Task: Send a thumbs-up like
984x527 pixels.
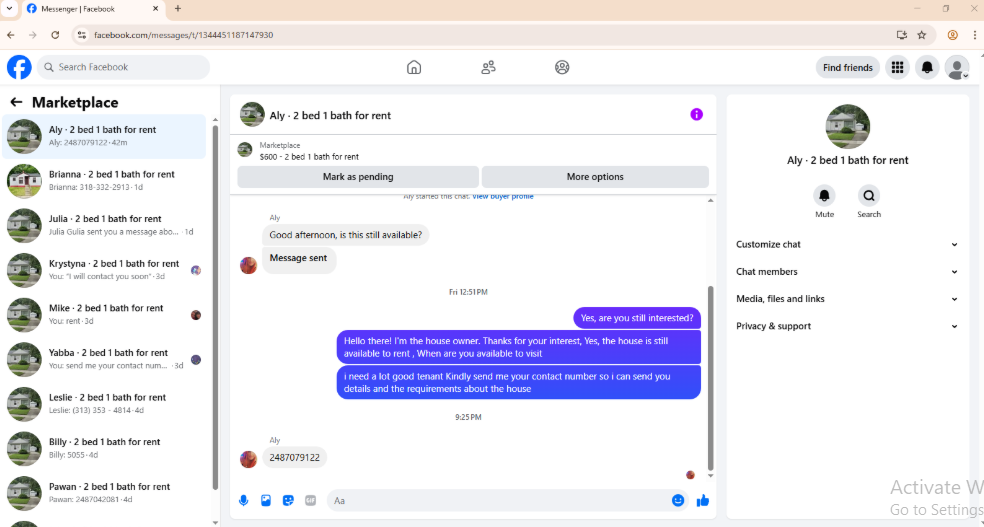Action: click(703, 501)
